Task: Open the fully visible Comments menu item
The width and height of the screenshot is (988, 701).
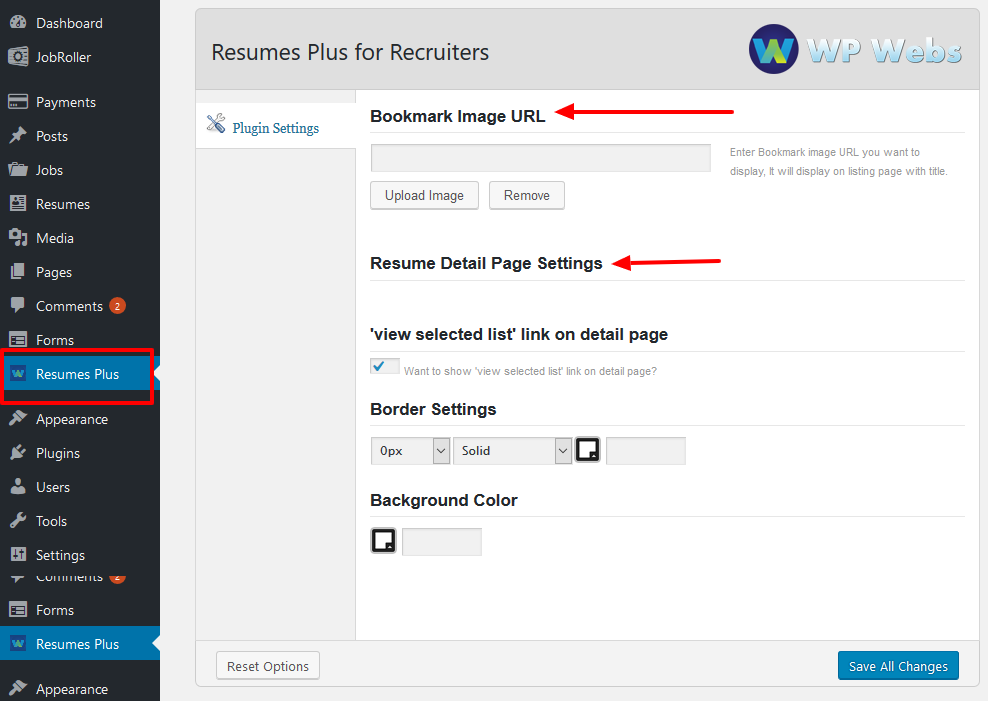Action: click(x=80, y=306)
